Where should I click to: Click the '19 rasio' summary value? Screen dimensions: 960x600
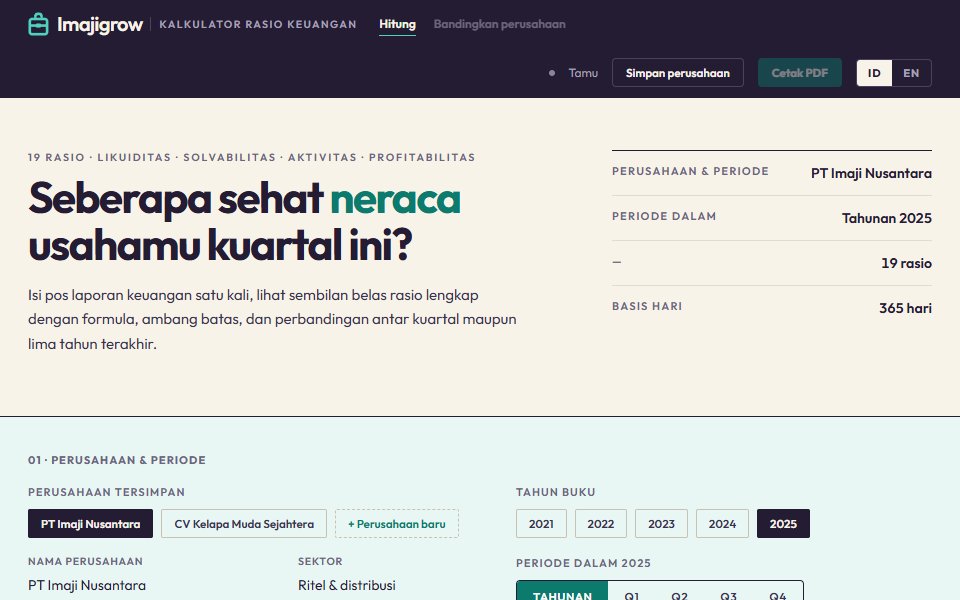[x=906, y=263]
